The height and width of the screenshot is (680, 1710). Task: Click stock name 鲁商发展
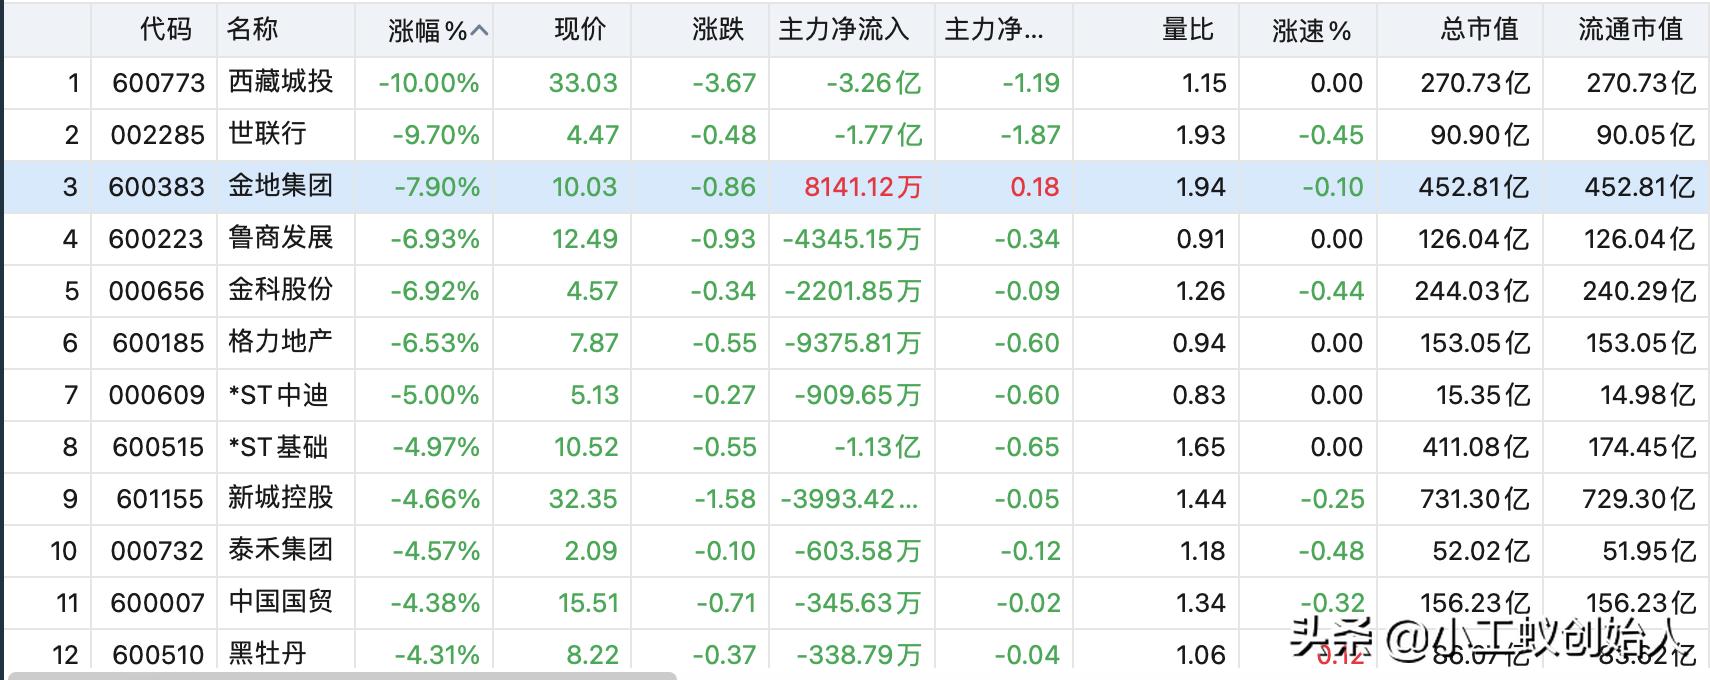click(x=281, y=238)
